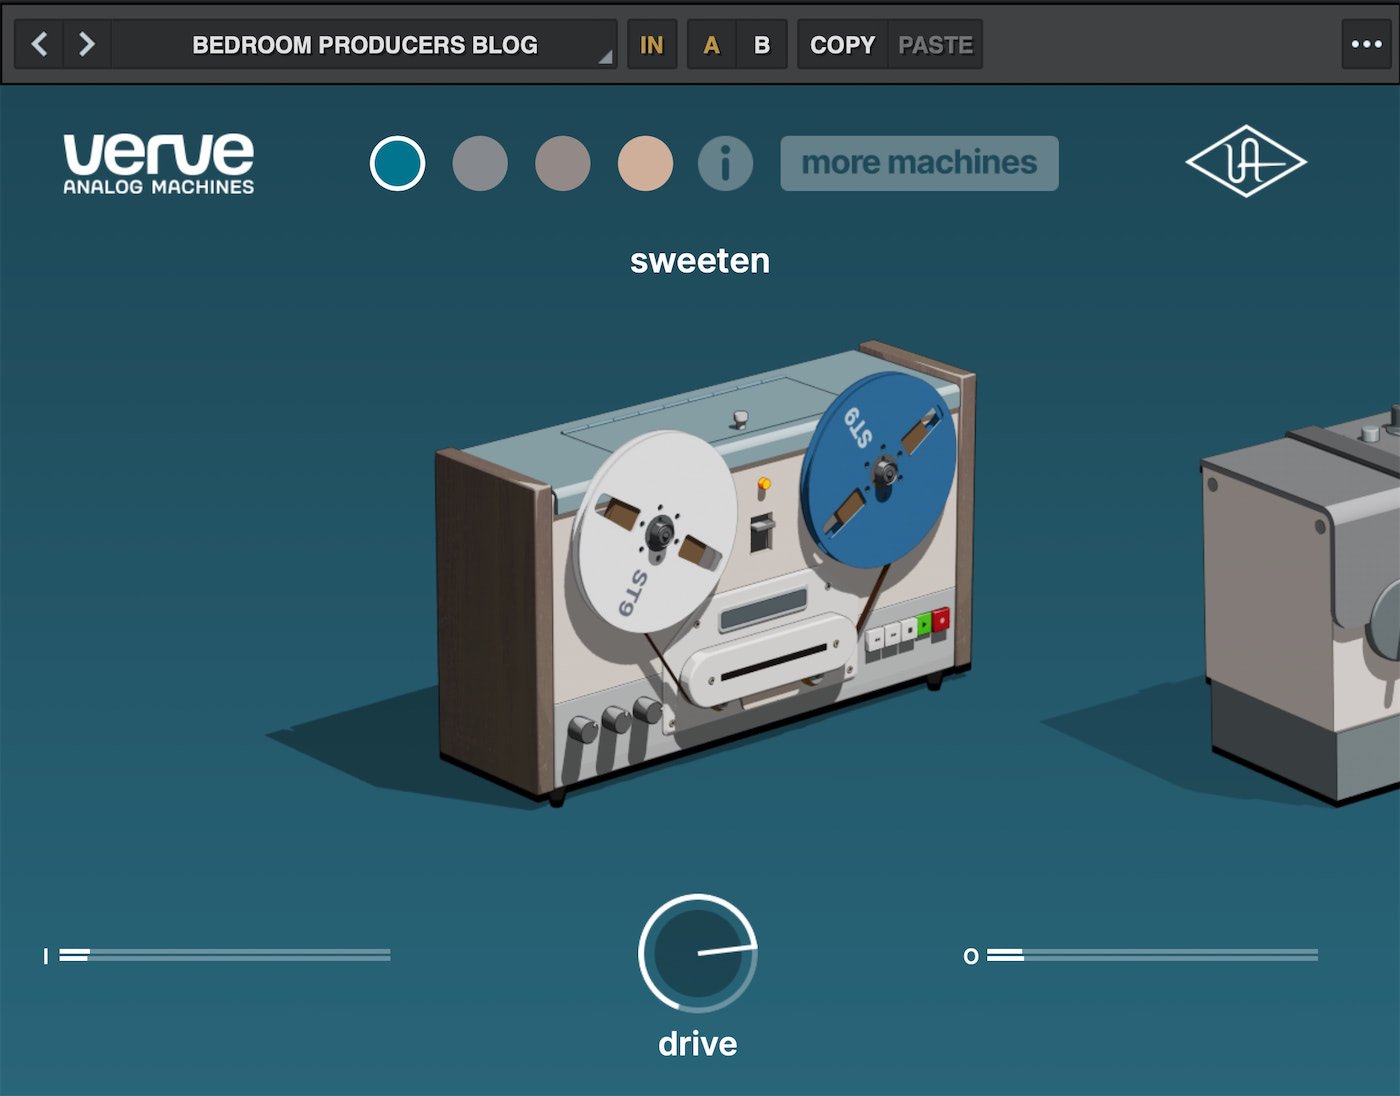Click the drive label text
This screenshot has width=1400, height=1096.
[698, 1044]
